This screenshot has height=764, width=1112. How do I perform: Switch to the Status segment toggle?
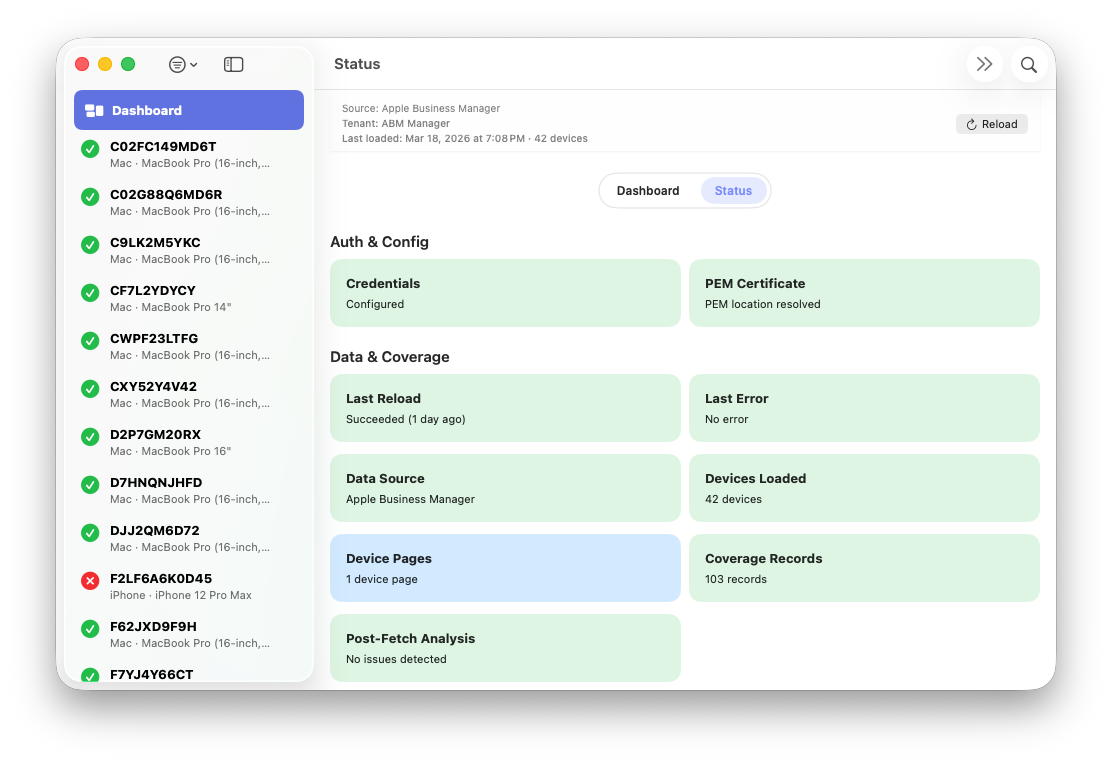(x=733, y=190)
